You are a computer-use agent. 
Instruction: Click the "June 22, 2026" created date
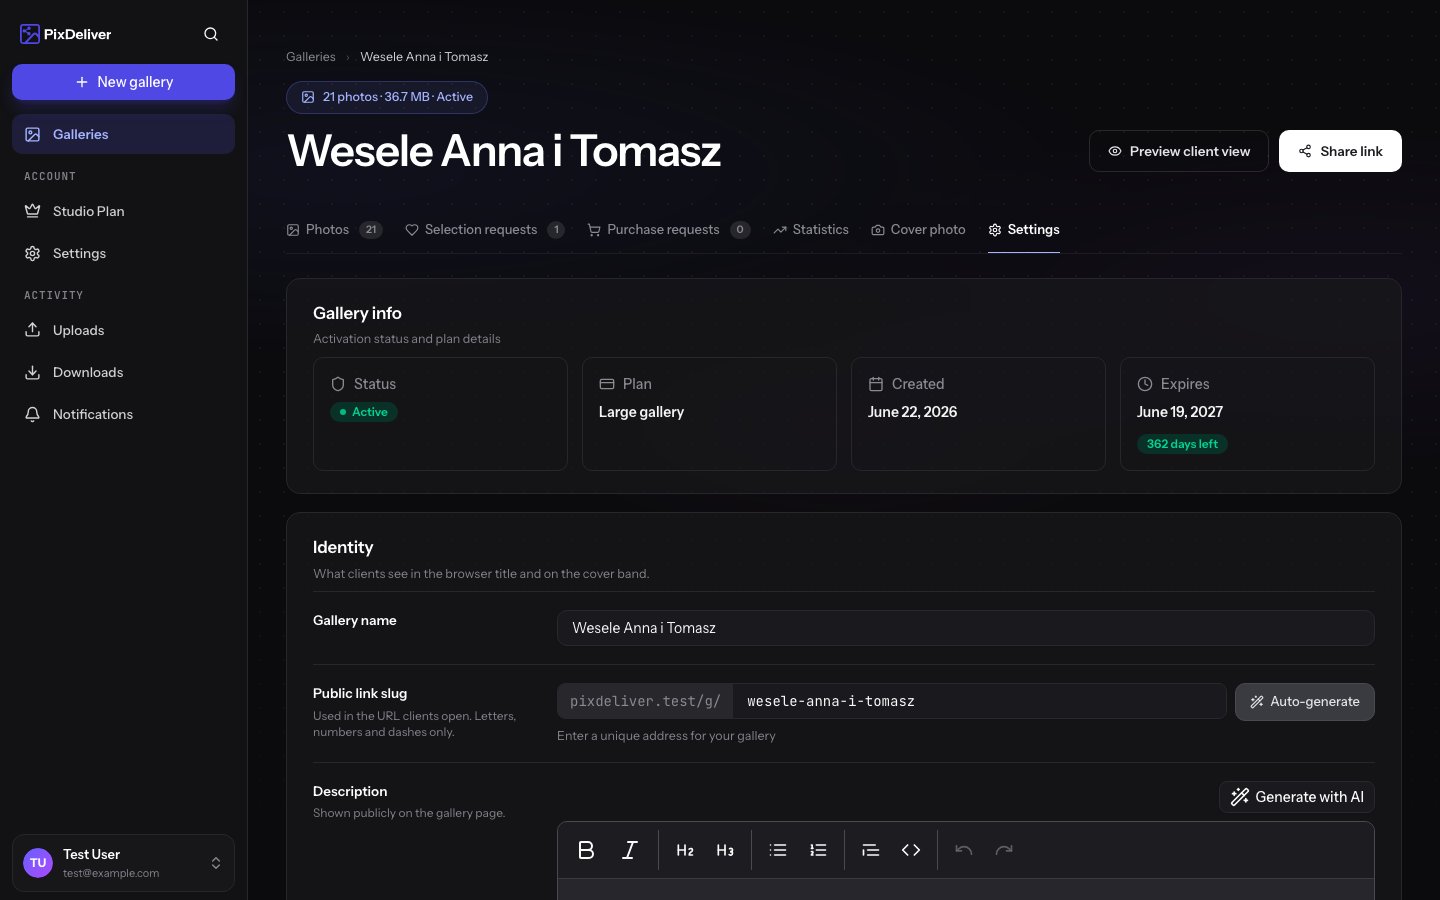pos(912,412)
